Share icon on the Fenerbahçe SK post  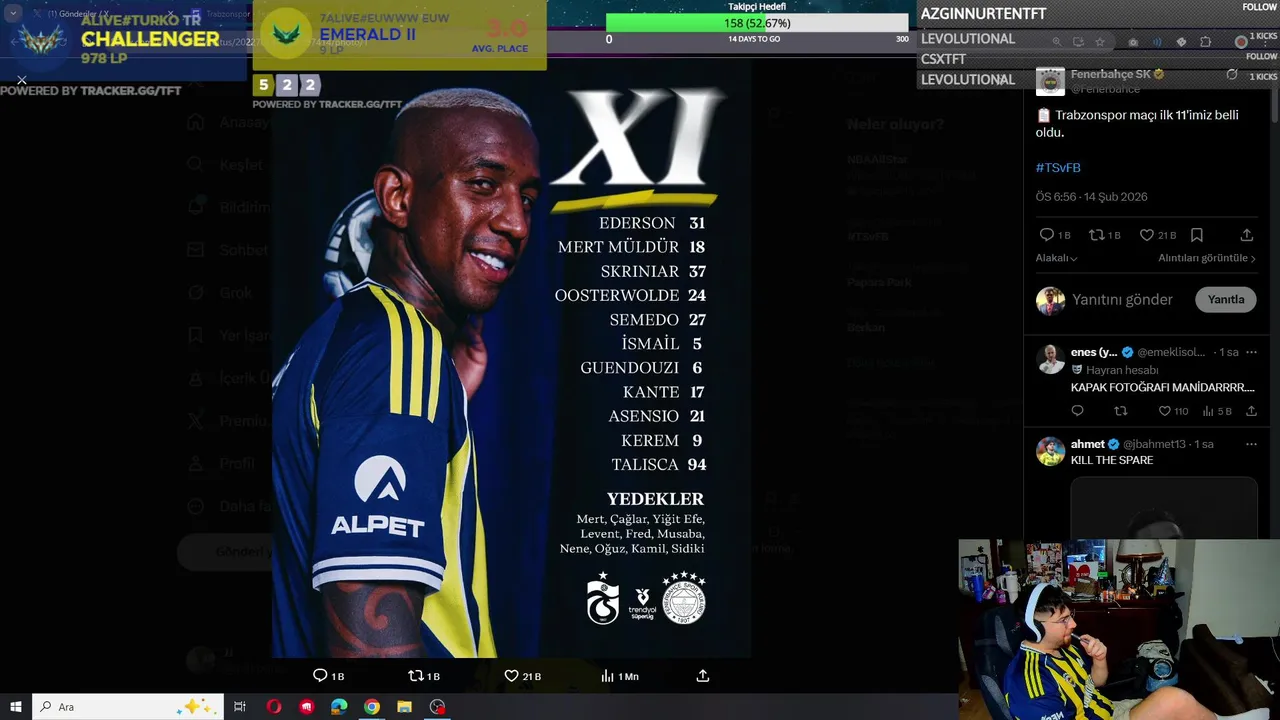tap(1247, 235)
